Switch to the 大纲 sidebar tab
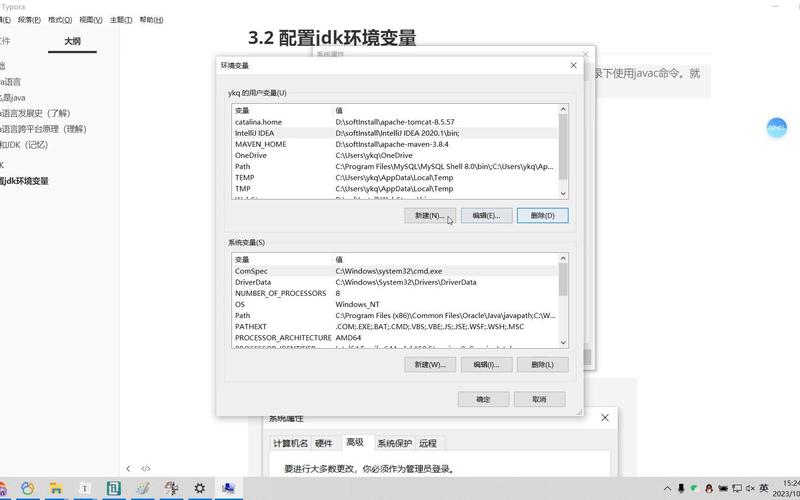This screenshot has width=800, height=500. pos(72,41)
